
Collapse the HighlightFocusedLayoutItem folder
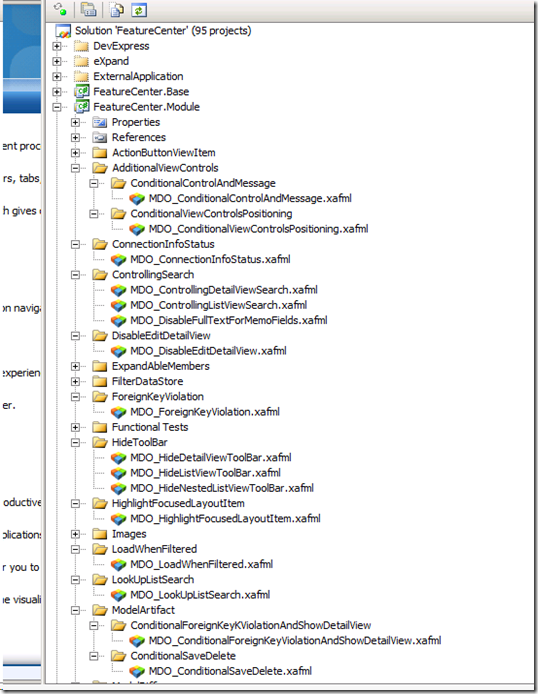point(75,504)
